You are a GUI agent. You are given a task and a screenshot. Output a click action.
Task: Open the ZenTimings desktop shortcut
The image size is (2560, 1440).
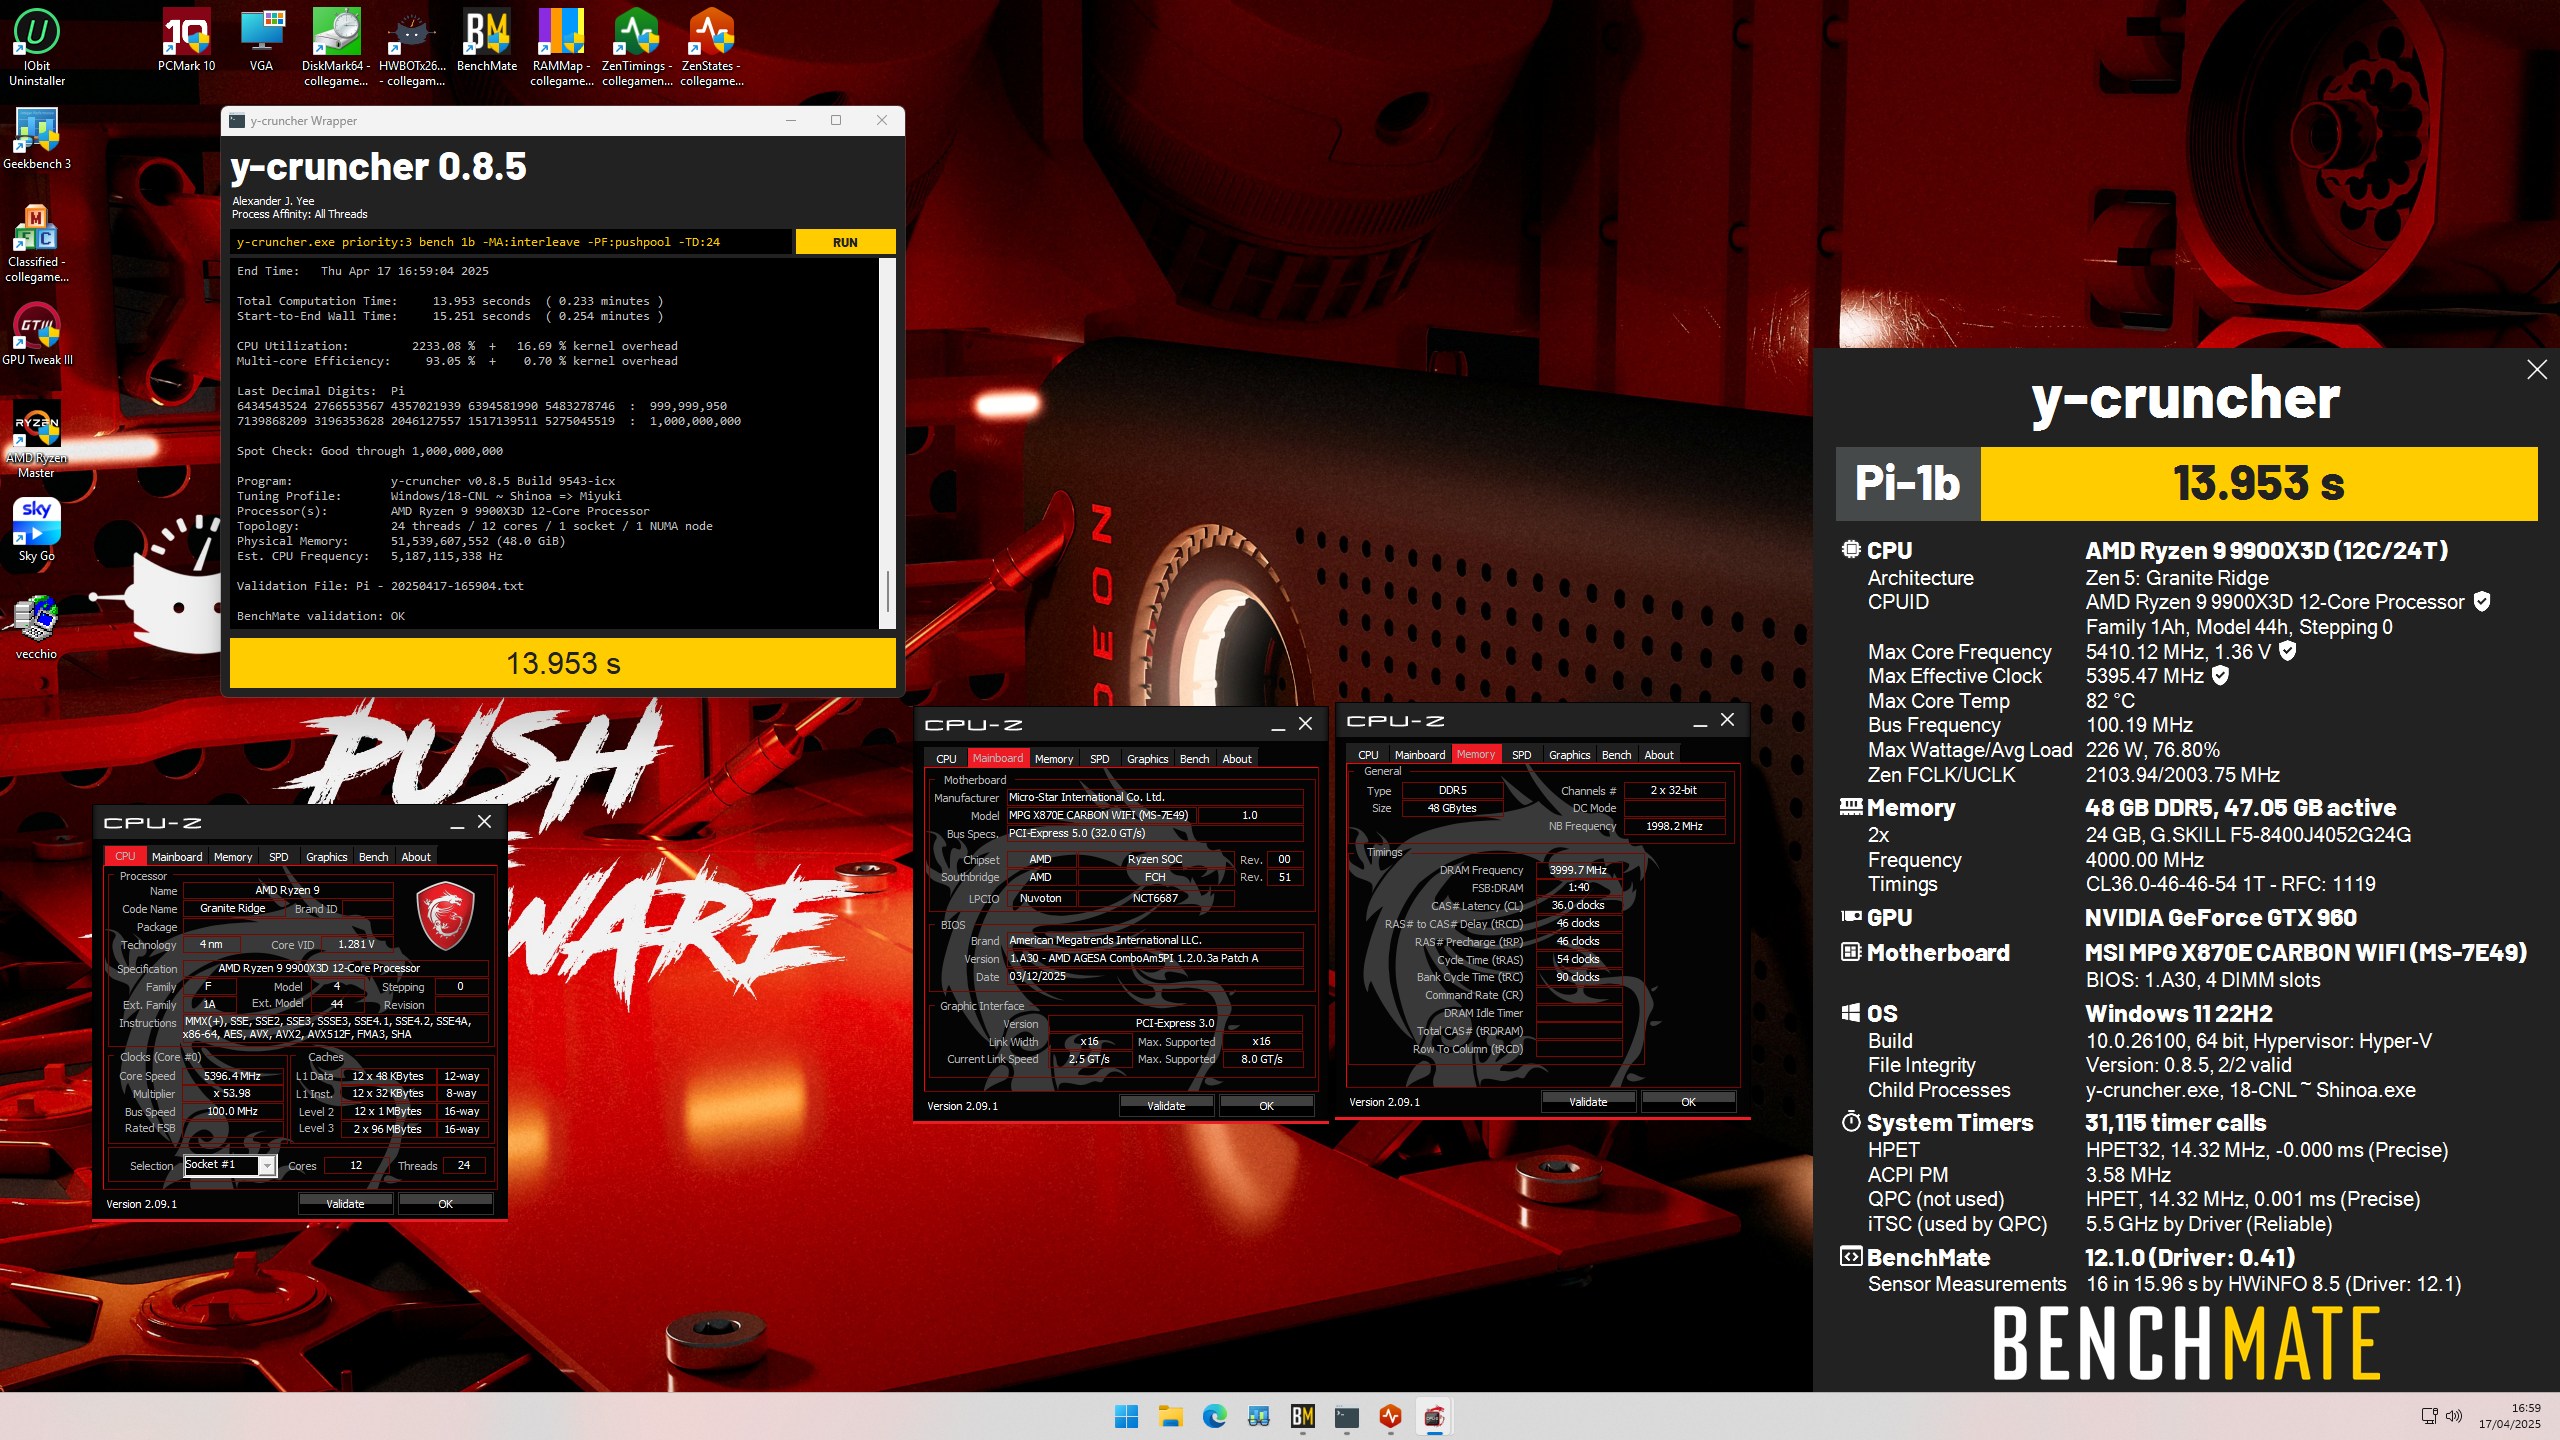point(637,47)
